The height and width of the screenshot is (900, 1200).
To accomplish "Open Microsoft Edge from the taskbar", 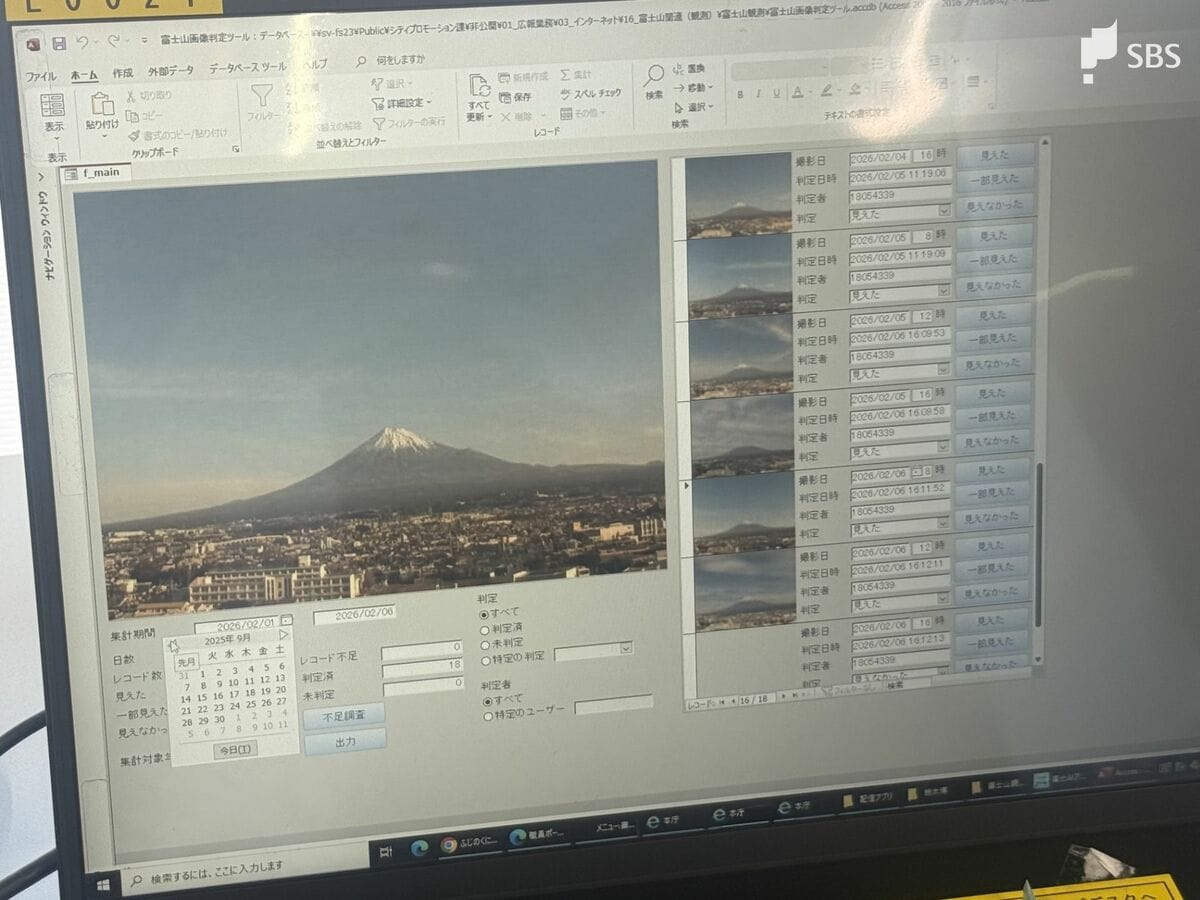I will [x=419, y=846].
